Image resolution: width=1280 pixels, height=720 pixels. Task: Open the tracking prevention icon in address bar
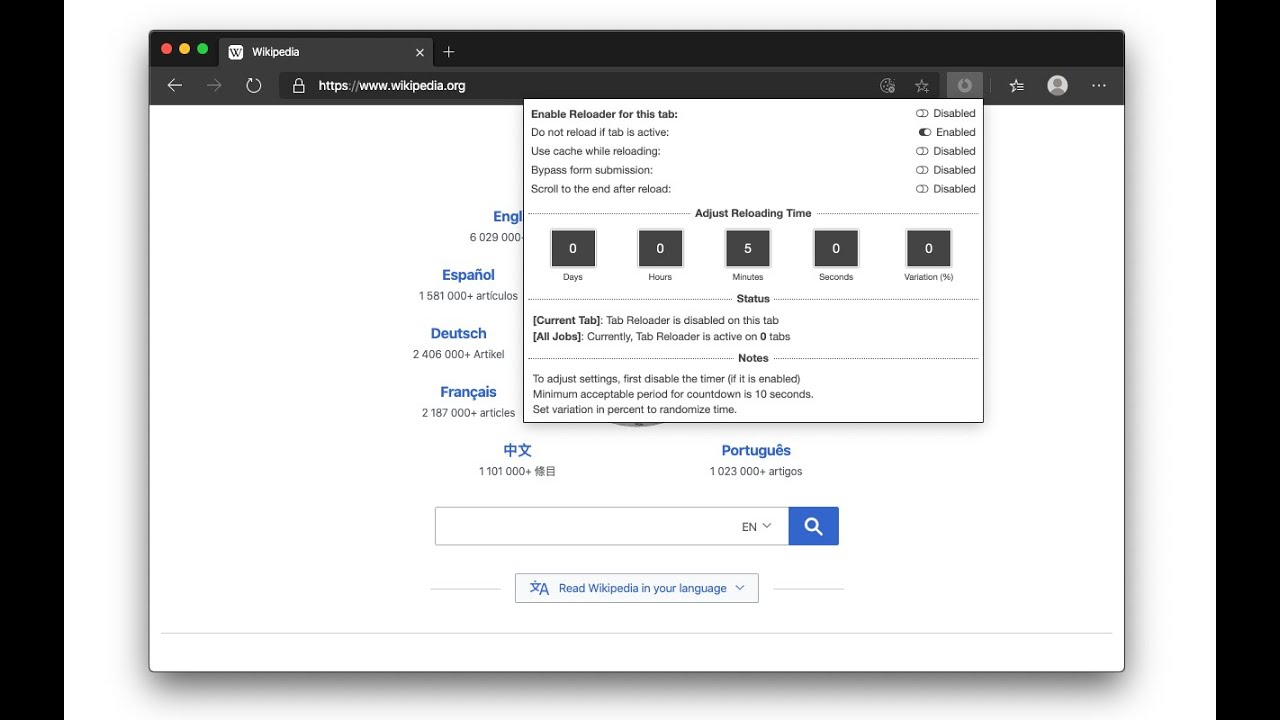tap(887, 86)
